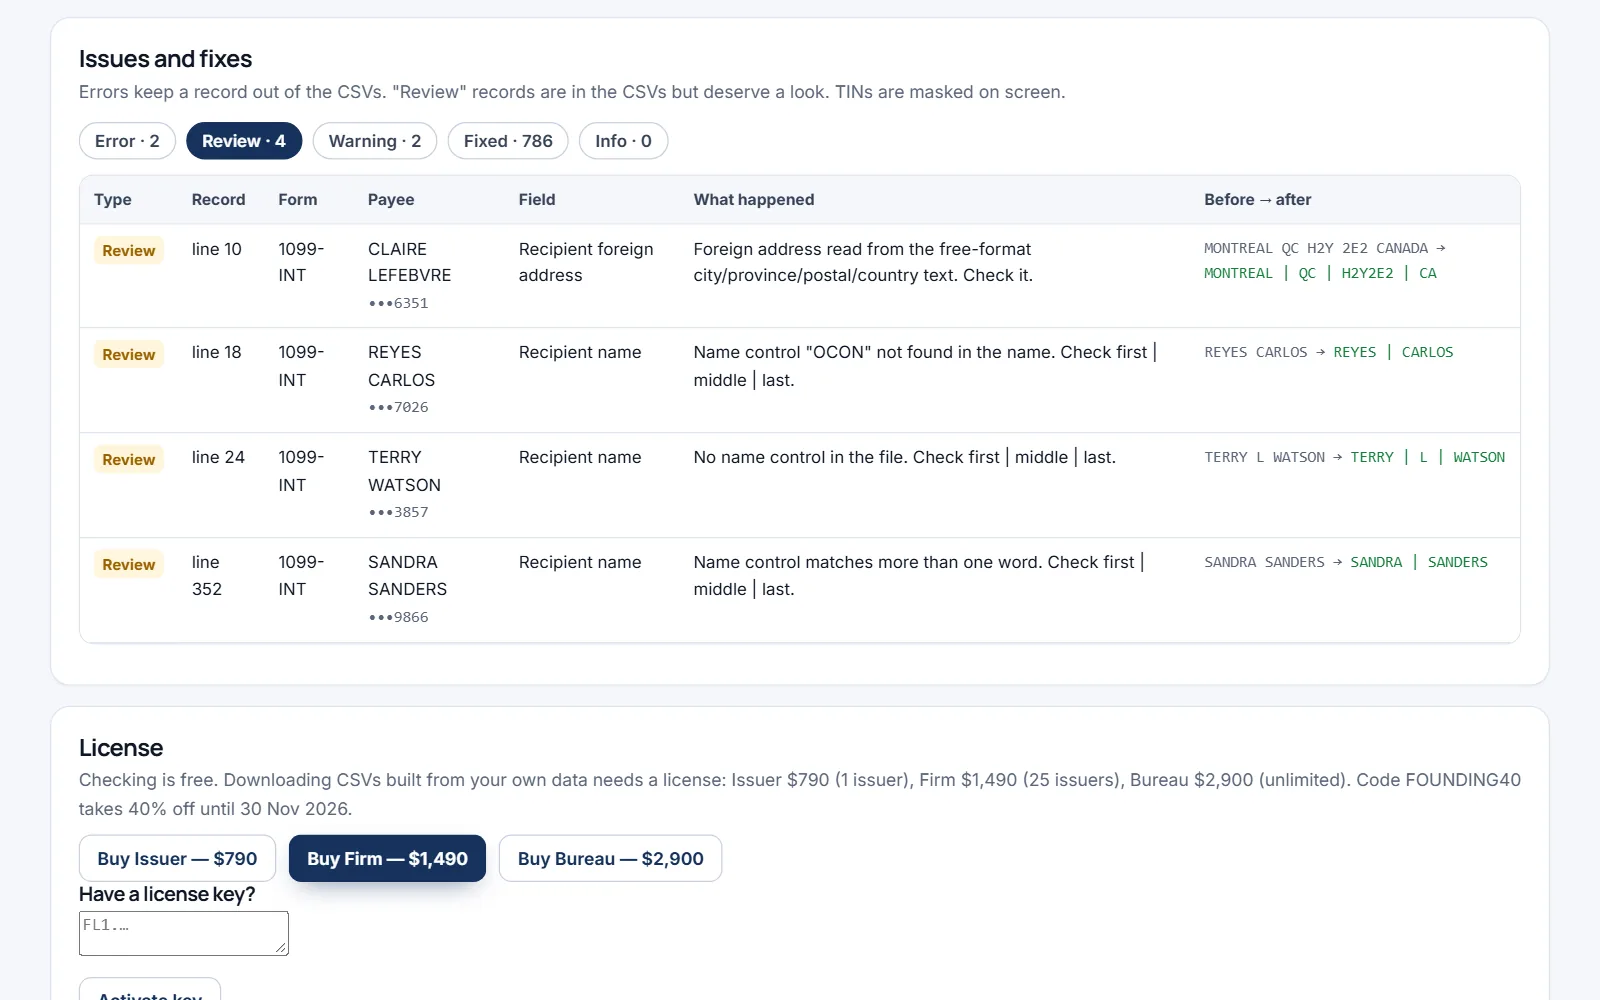Click the Buy Firm — $1,490 button
The width and height of the screenshot is (1600, 1000).
pos(387,858)
